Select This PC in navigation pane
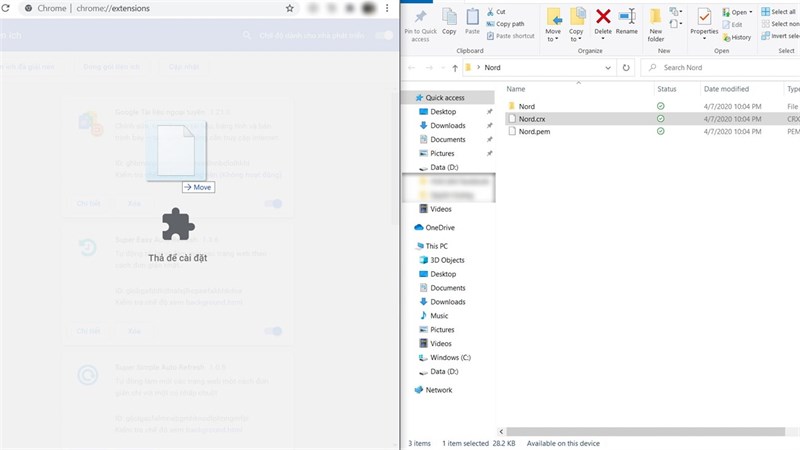 pyautogui.click(x=436, y=246)
